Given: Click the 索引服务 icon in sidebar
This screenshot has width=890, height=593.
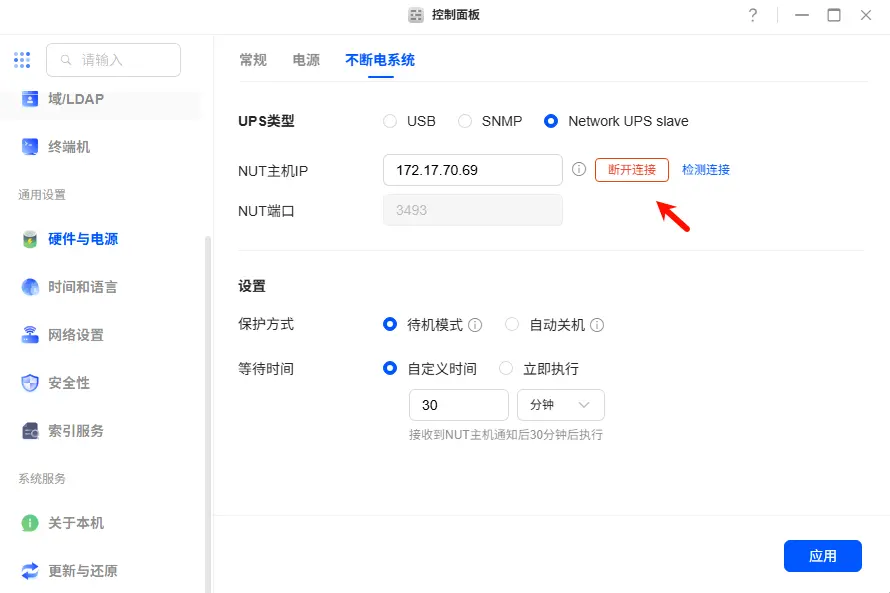Looking at the screenshot, I should [30, 431].
